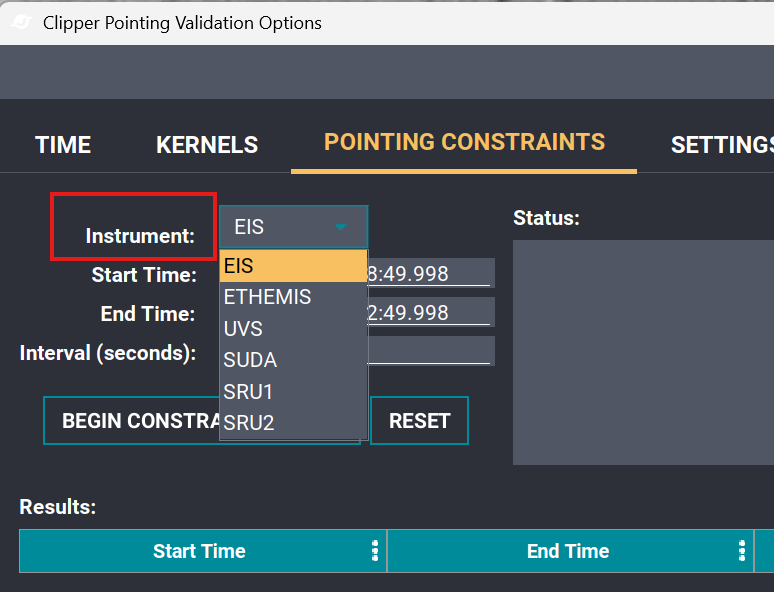Click the RESET button

point(419,421)
